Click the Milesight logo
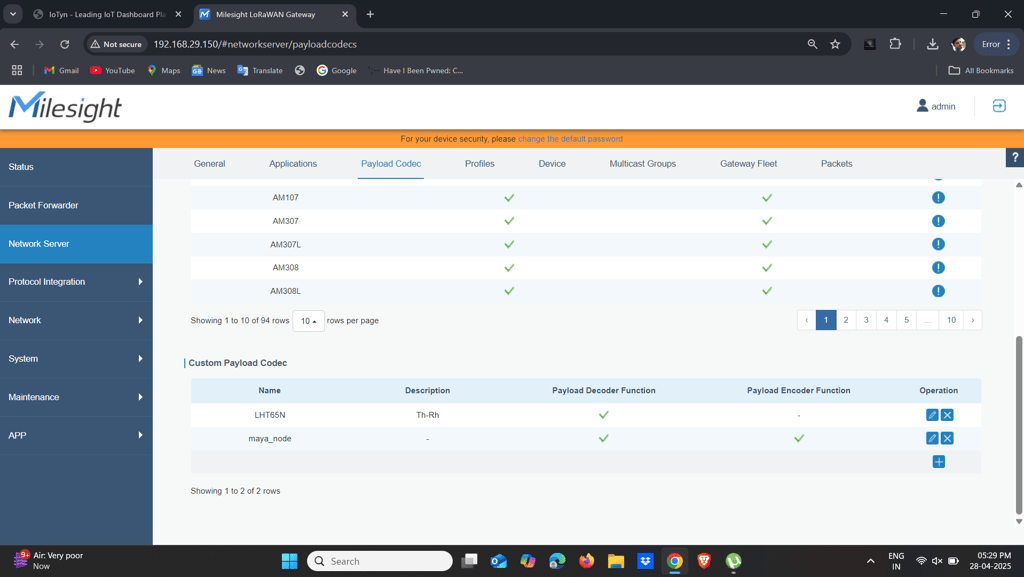 65,107
